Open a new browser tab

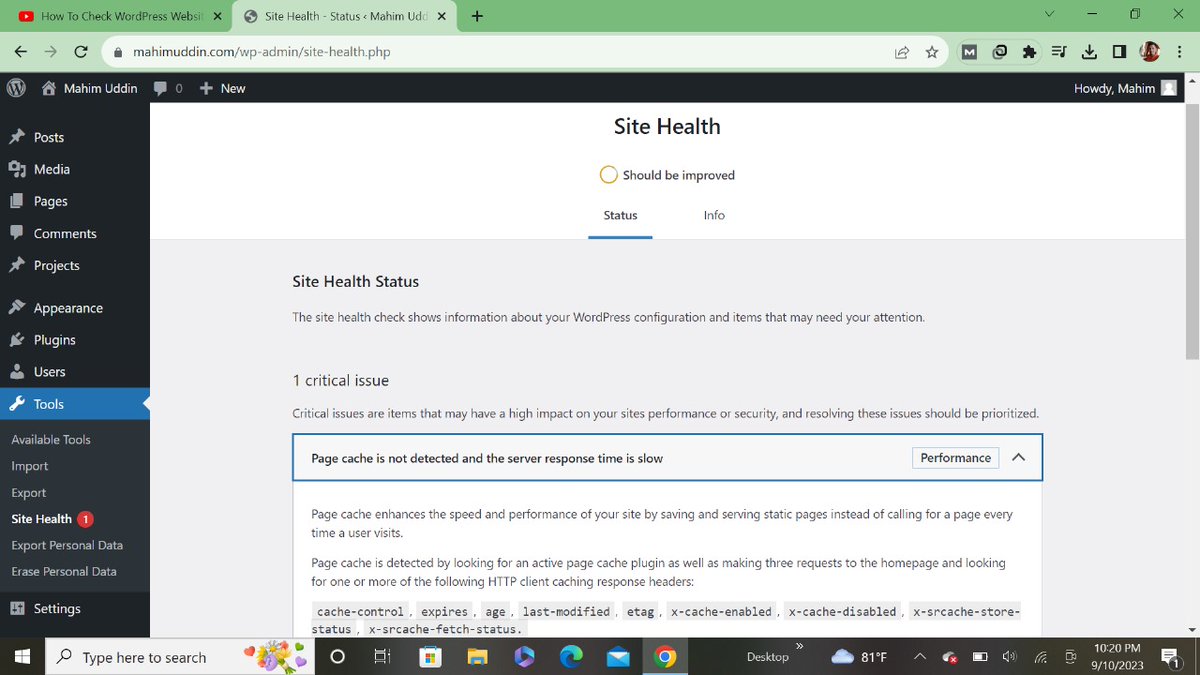click(x=477, y=16)
